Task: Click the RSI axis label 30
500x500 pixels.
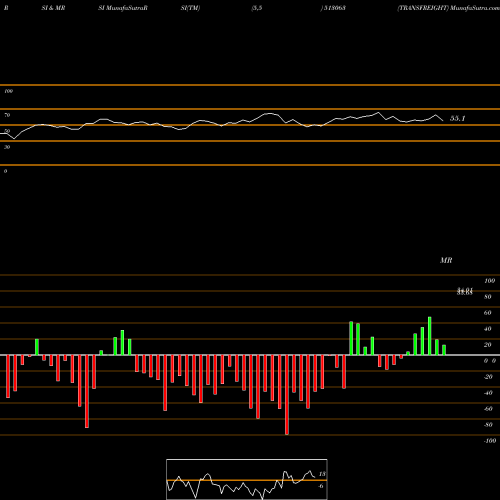Action: coord(7,147)
